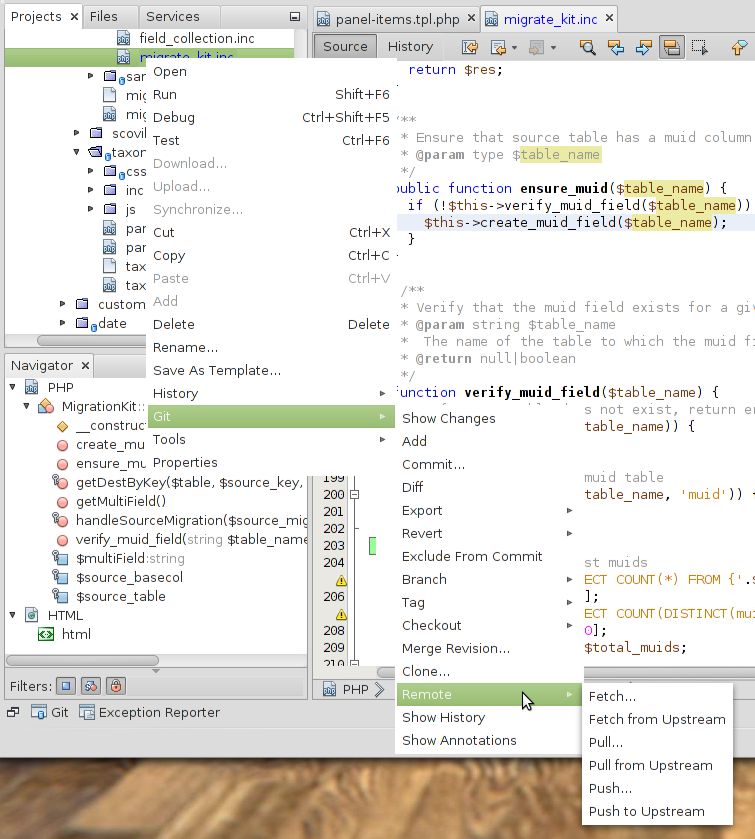Click Find Next Occurrence arrow icon
The image size is (755, 839).
pyautogui.click(x=644, y=47)
